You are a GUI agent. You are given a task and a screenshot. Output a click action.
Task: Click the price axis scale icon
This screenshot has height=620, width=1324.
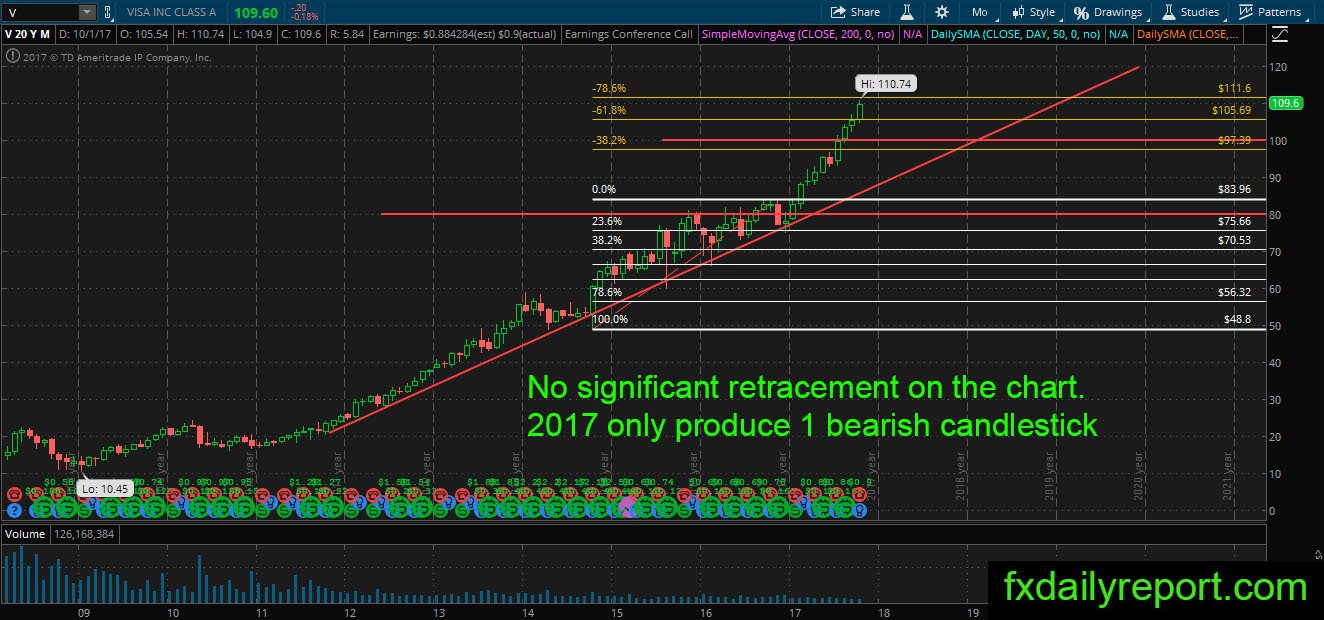1279,34
